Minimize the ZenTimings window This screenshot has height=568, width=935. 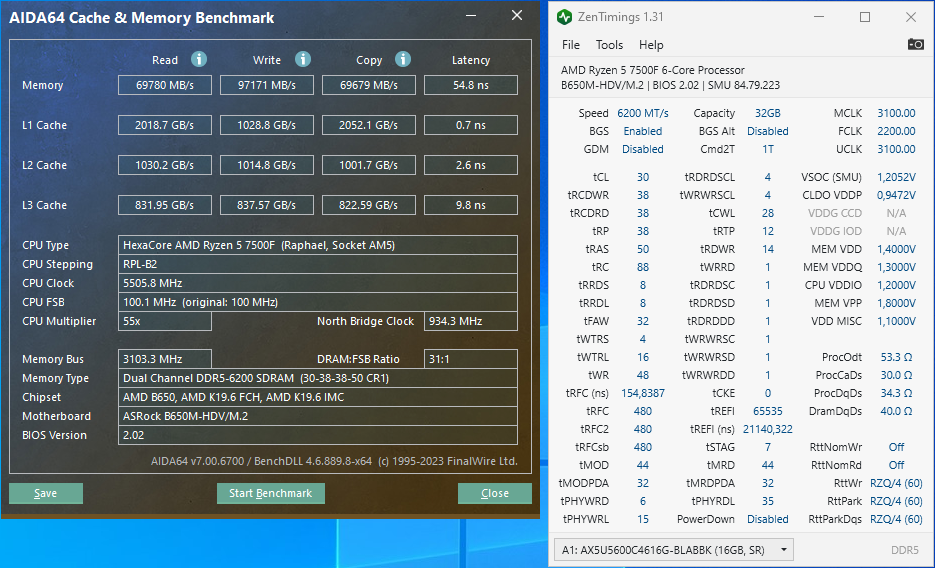pyautogui.click(x=819, y=17)
